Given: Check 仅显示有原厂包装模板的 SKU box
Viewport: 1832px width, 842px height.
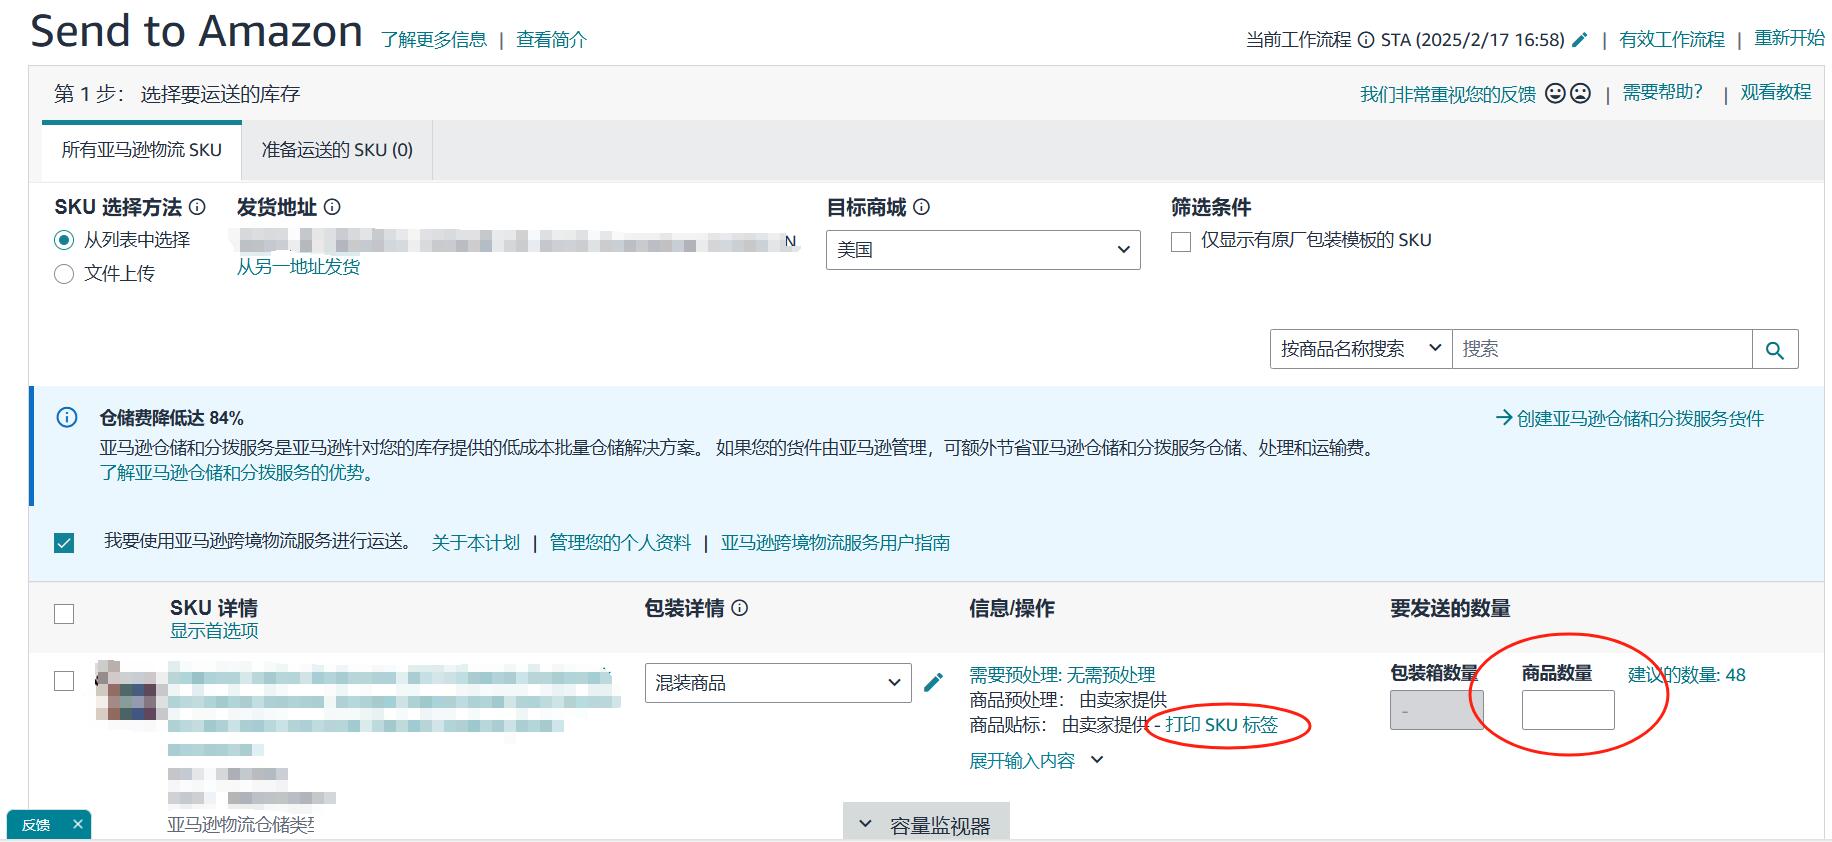Looking at the screenshot, I should 1181,241.
